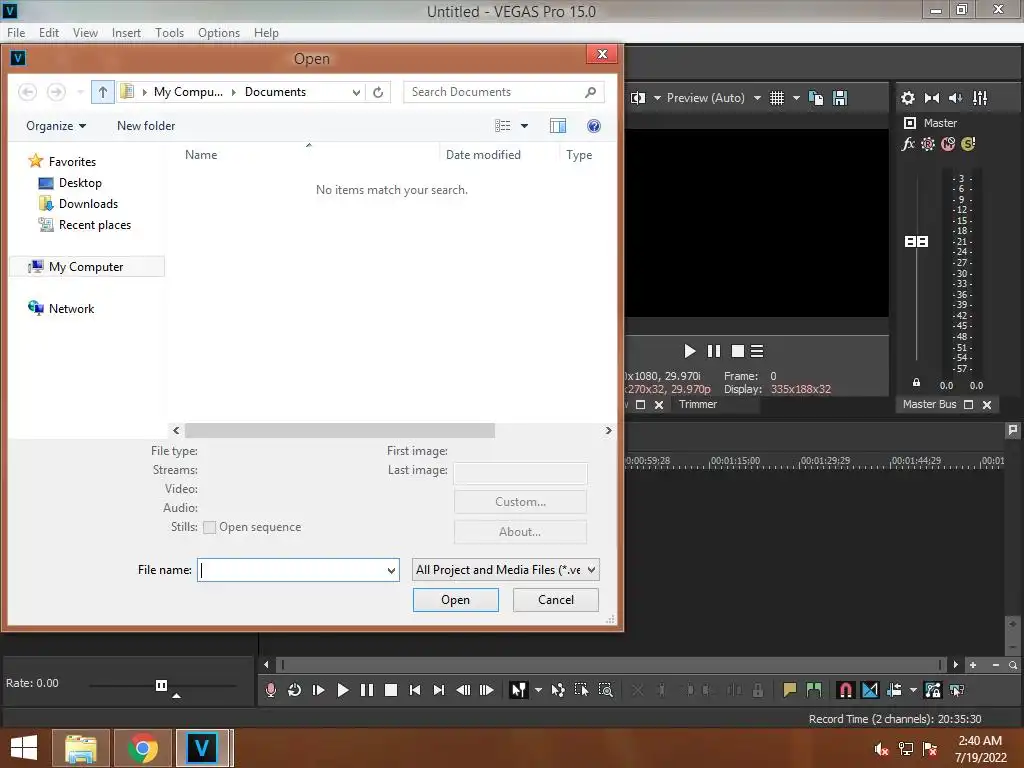
Task: Click the playback Rate slider handle
Action: coord(161,684)
